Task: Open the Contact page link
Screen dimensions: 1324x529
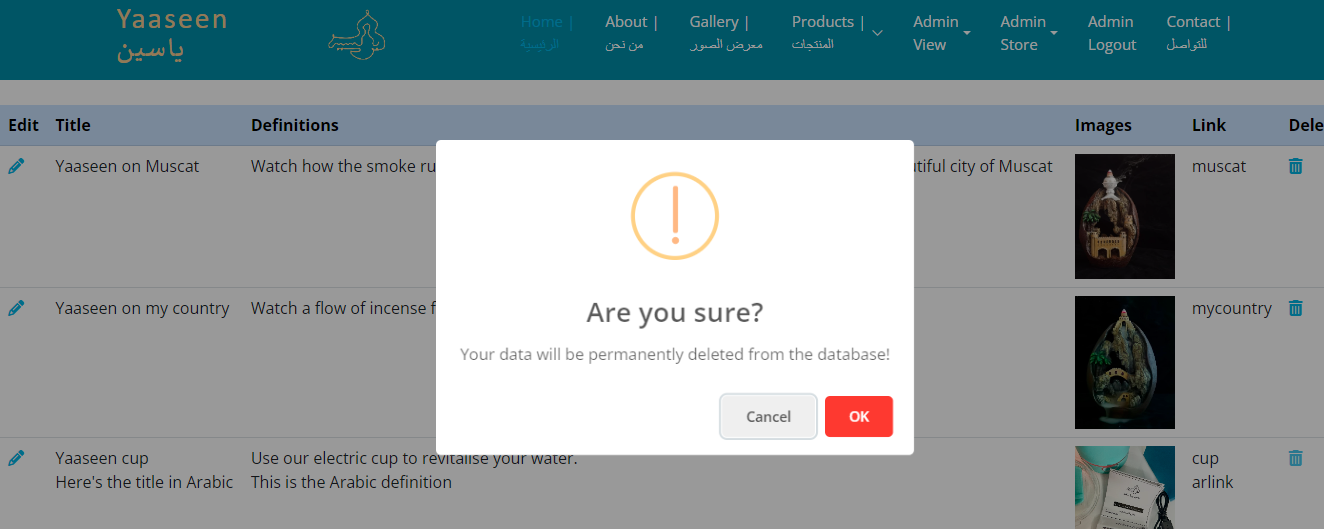Action: click(x=1197, y=32)
